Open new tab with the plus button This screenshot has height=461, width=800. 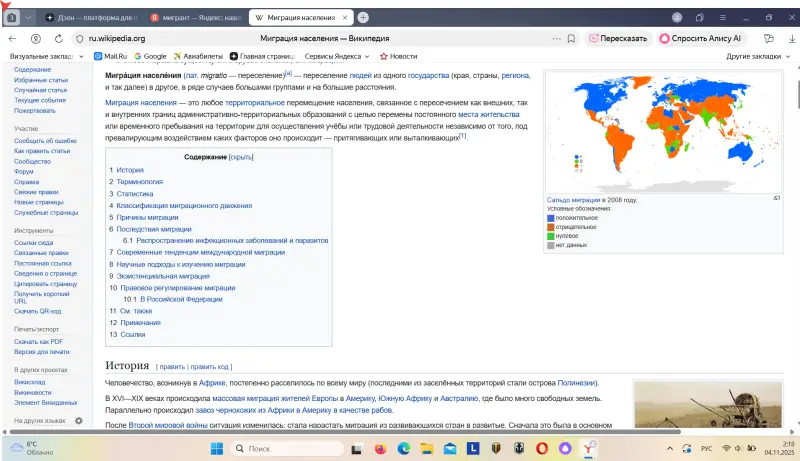(x=363, y=17)
